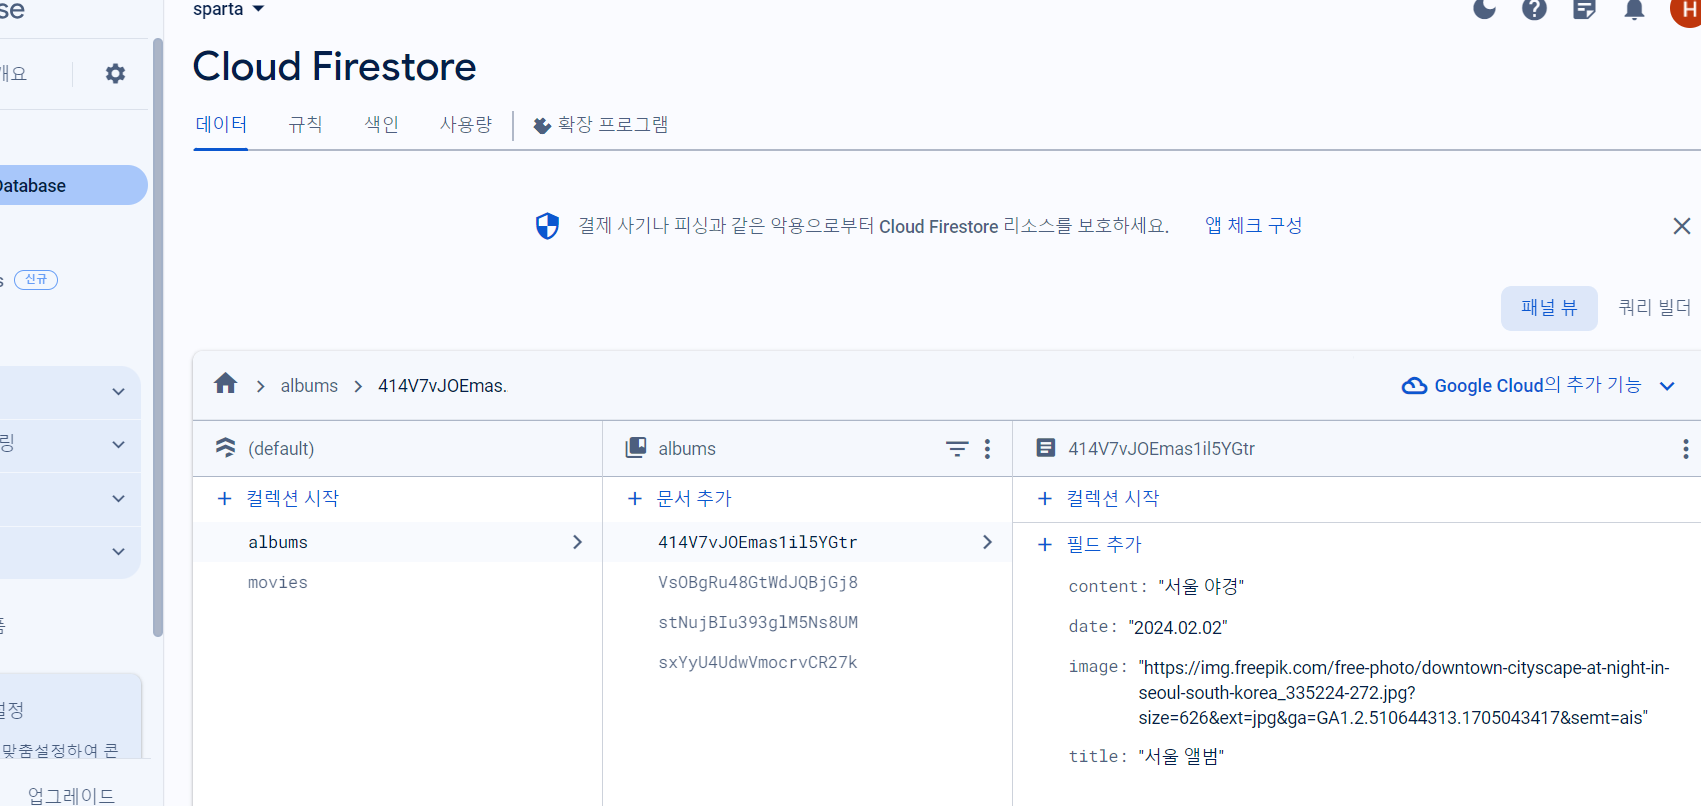Click the 신규 badge in sidebar
This screenshot has width=1701, height=806.
click(36, 279)
